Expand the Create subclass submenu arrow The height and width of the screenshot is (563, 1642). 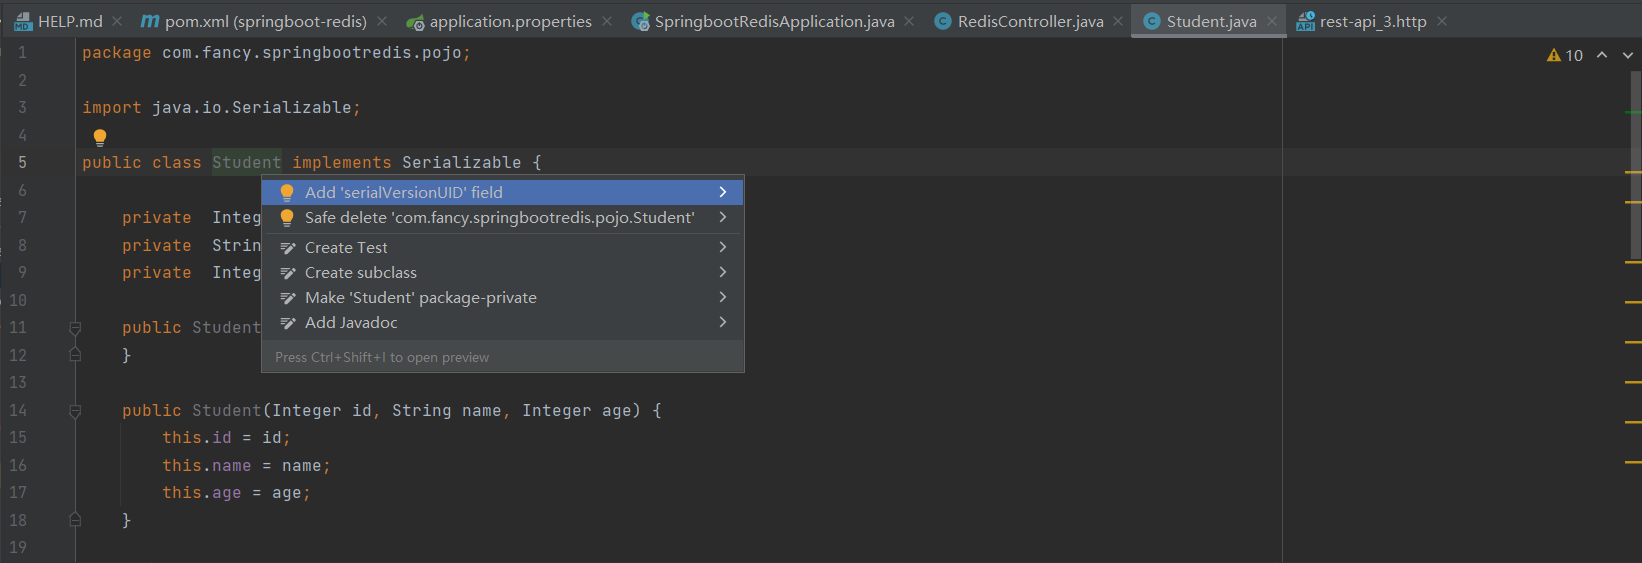coord(722,272)
